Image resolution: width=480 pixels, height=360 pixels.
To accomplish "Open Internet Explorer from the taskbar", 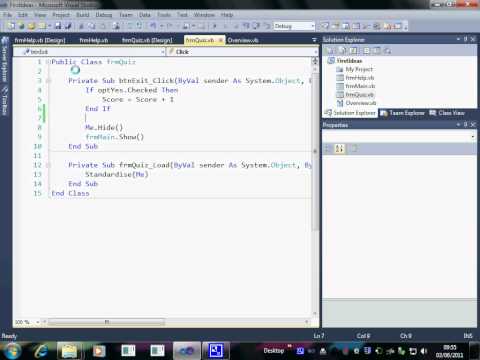I will pyautogui.click(x=41, y=351).
